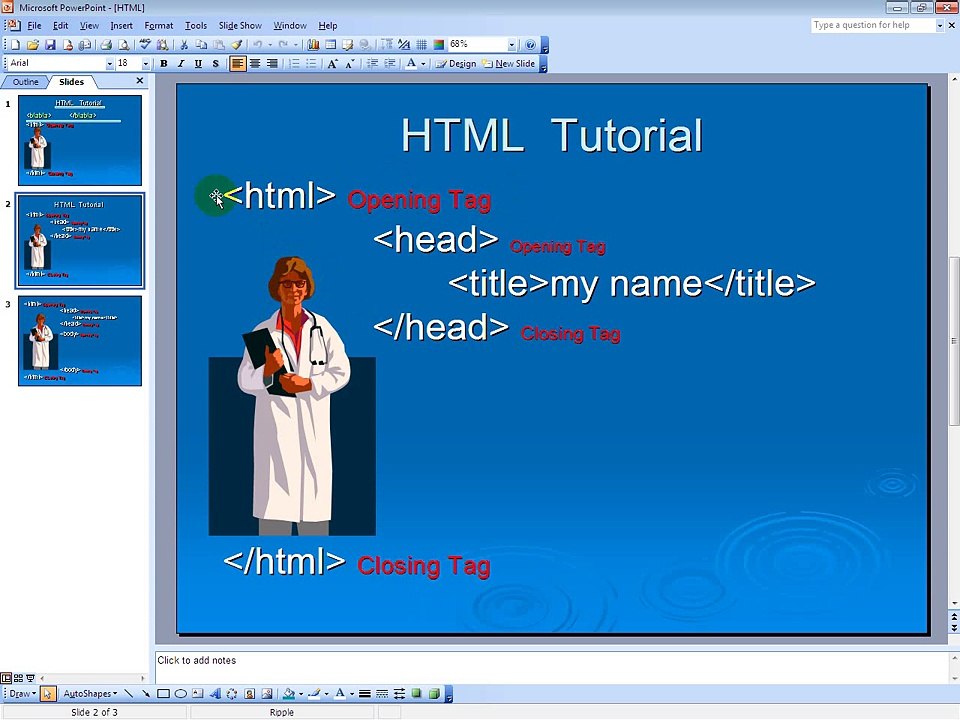Open Print Preview from the toolbar

tap(124, 45)
